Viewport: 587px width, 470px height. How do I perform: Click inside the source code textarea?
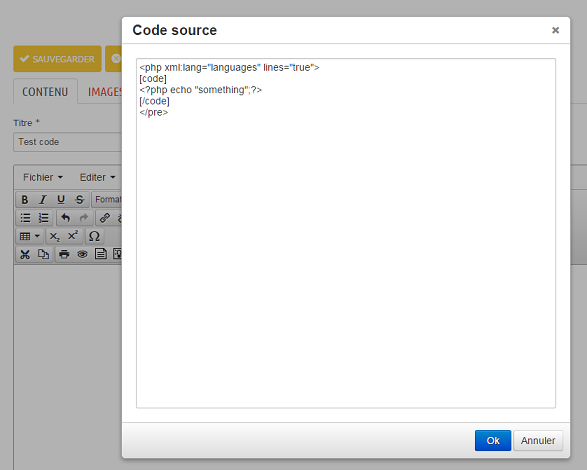click(x=346, y=233)
